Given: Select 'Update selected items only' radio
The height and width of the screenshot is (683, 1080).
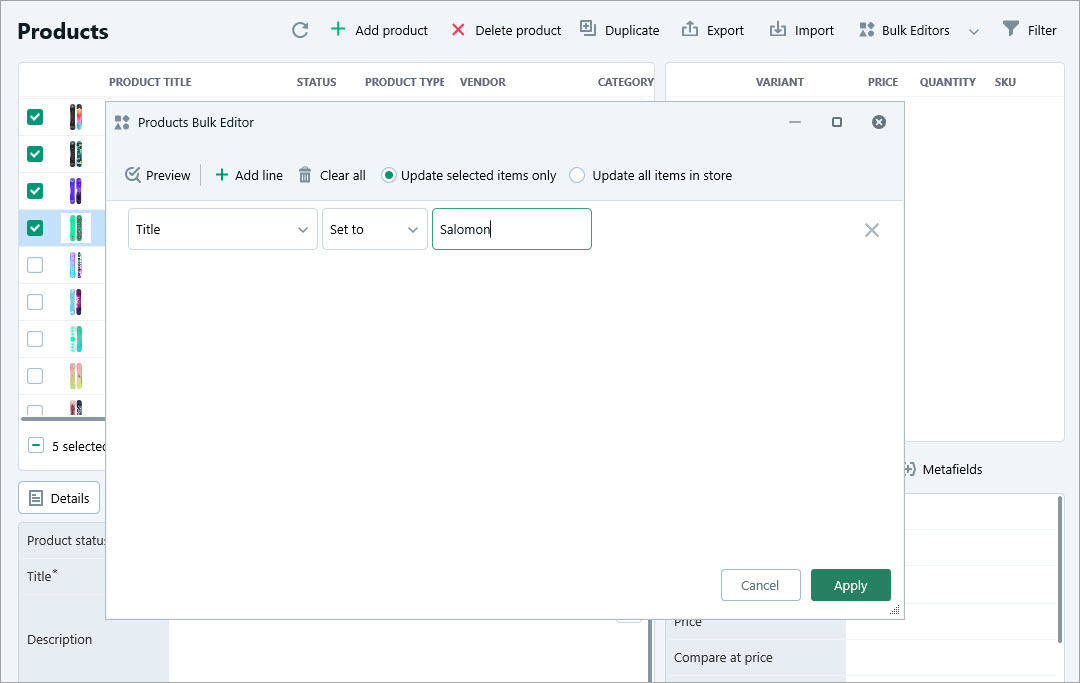Looking at the screenshot, I should [388, 176].
